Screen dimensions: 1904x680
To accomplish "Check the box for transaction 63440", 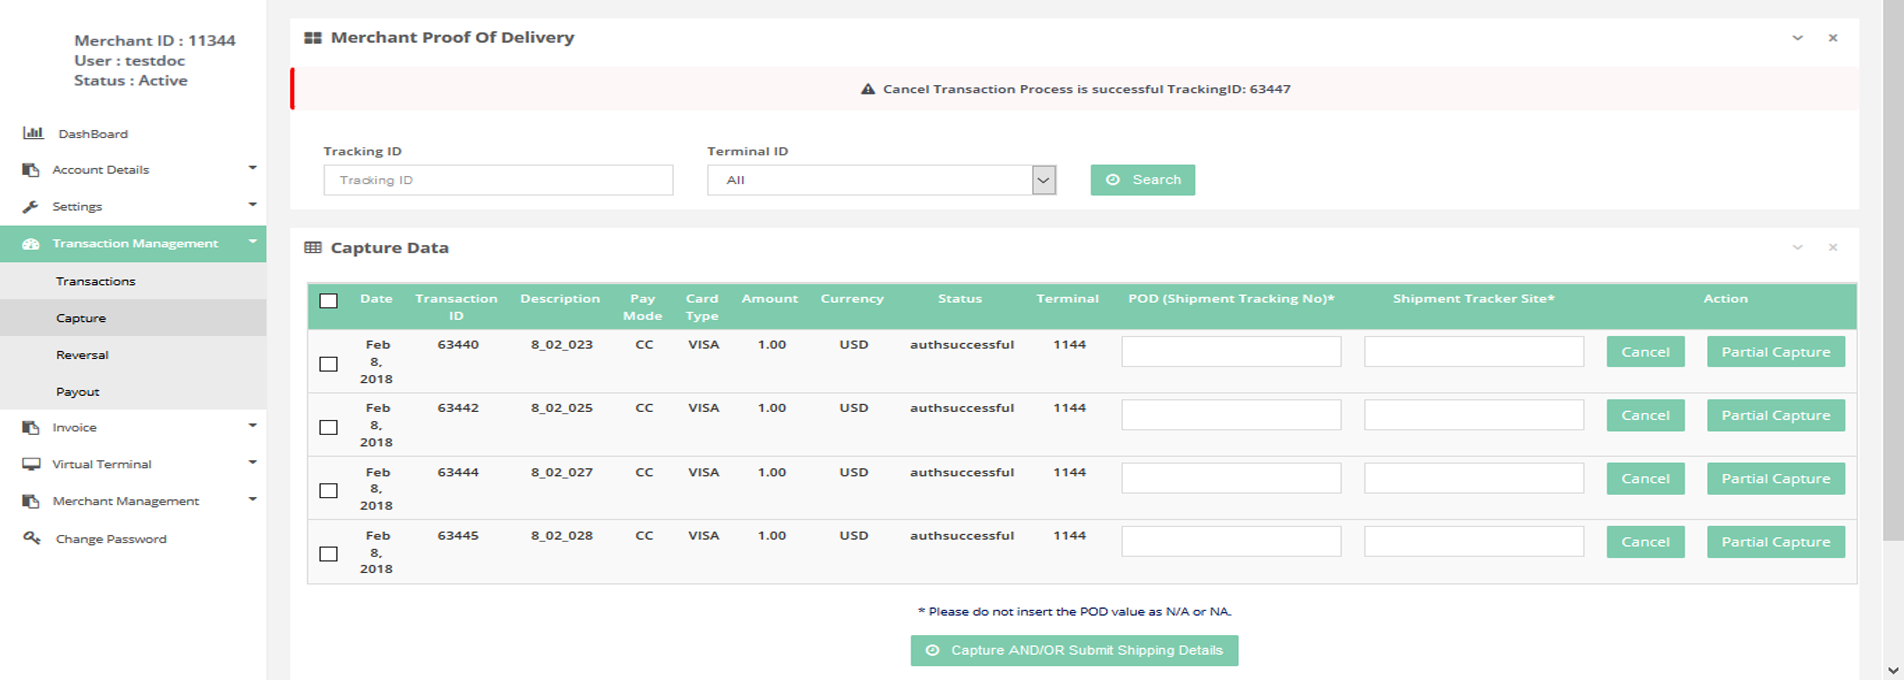I will click(328, 364).
